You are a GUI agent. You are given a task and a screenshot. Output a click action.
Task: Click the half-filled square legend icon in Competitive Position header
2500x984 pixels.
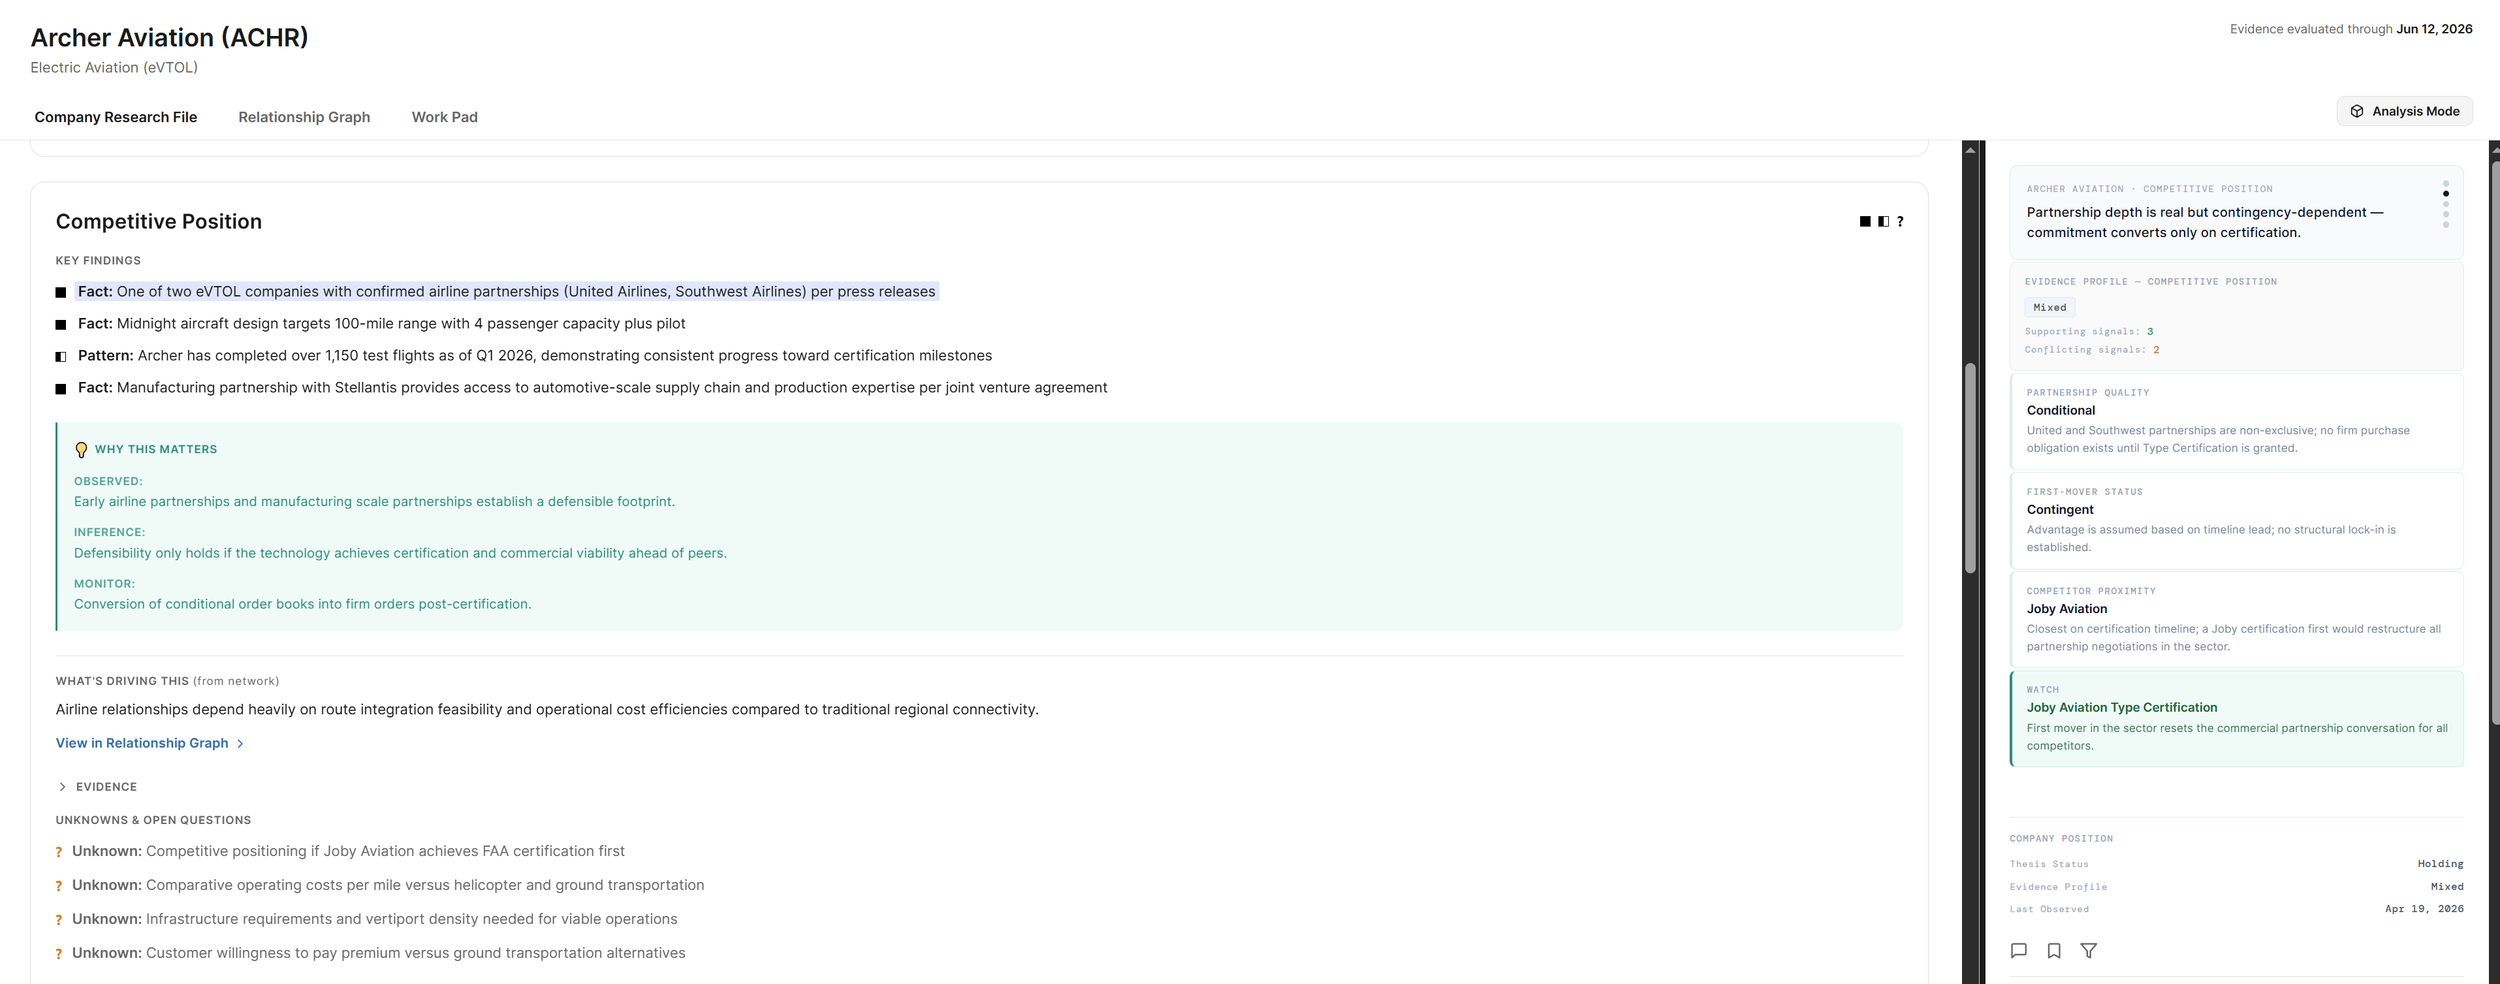coord(1883,222)
